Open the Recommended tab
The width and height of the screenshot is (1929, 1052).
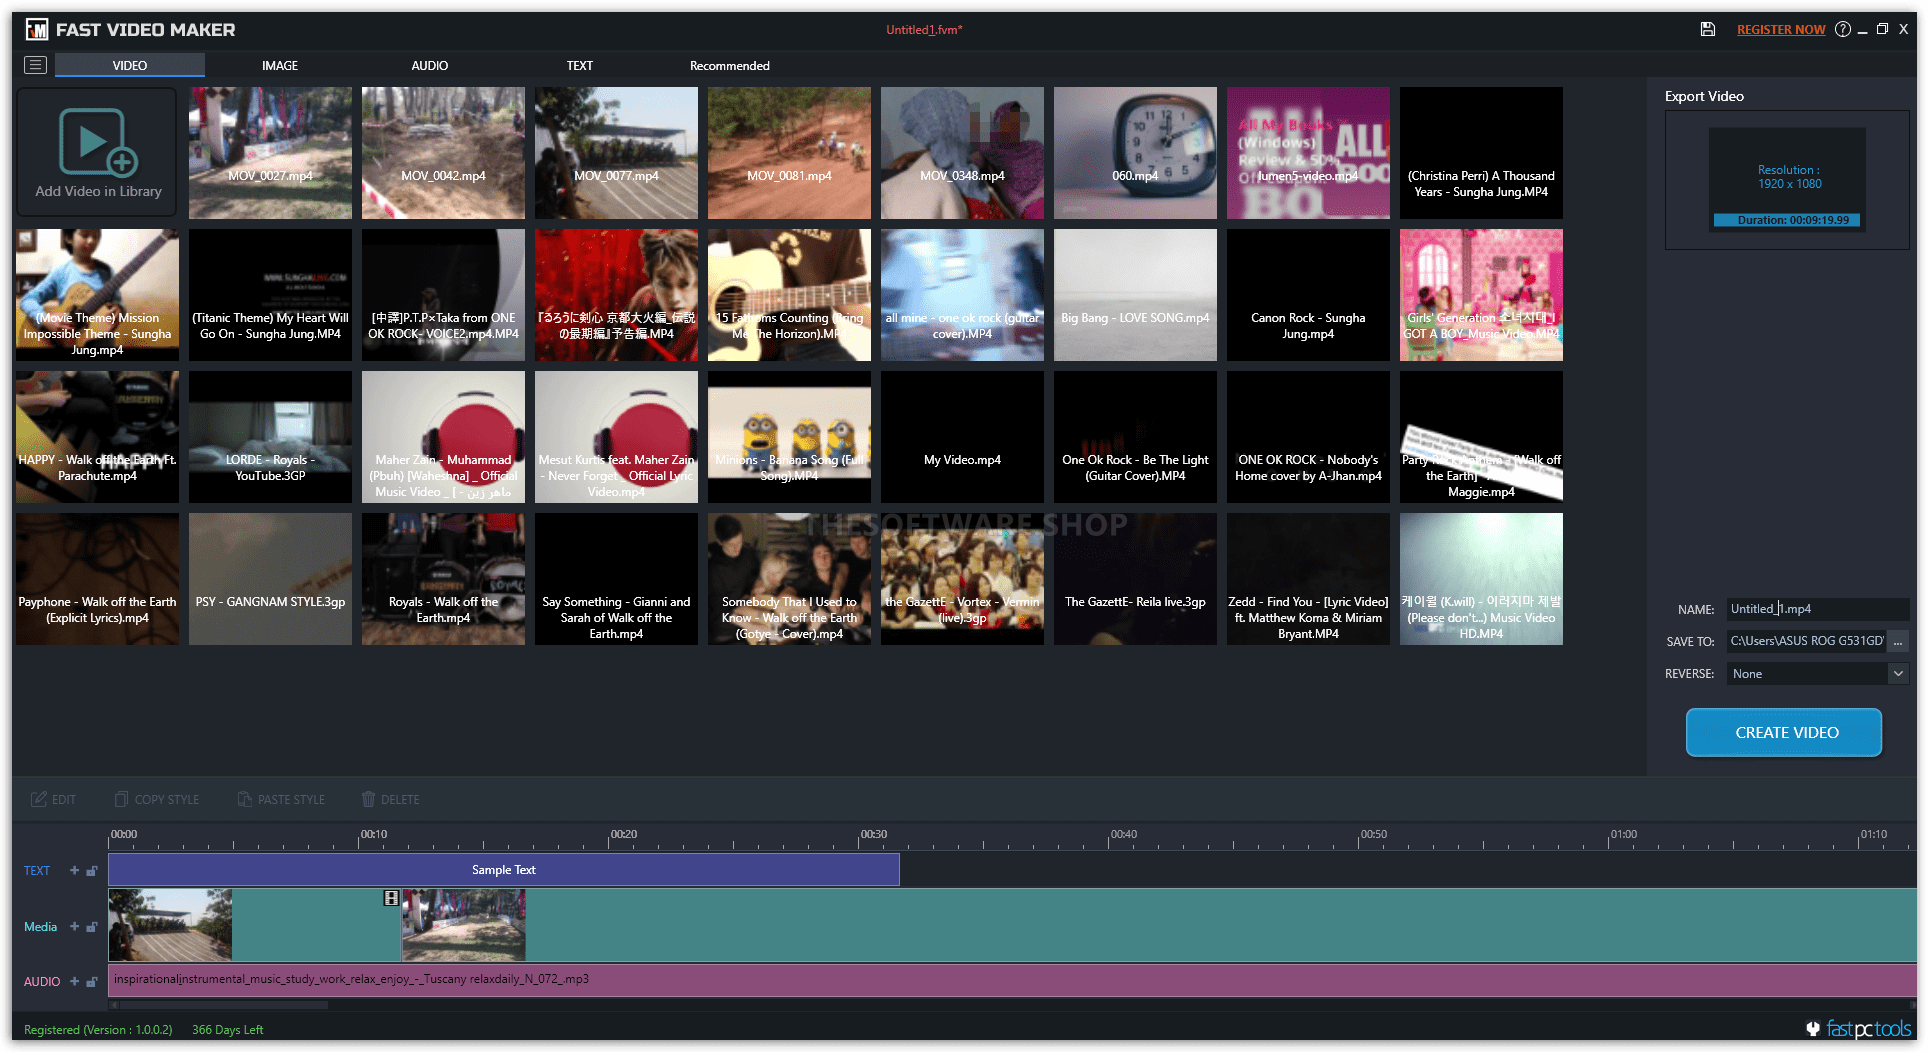pyautogui.click(x=730, y=65)
